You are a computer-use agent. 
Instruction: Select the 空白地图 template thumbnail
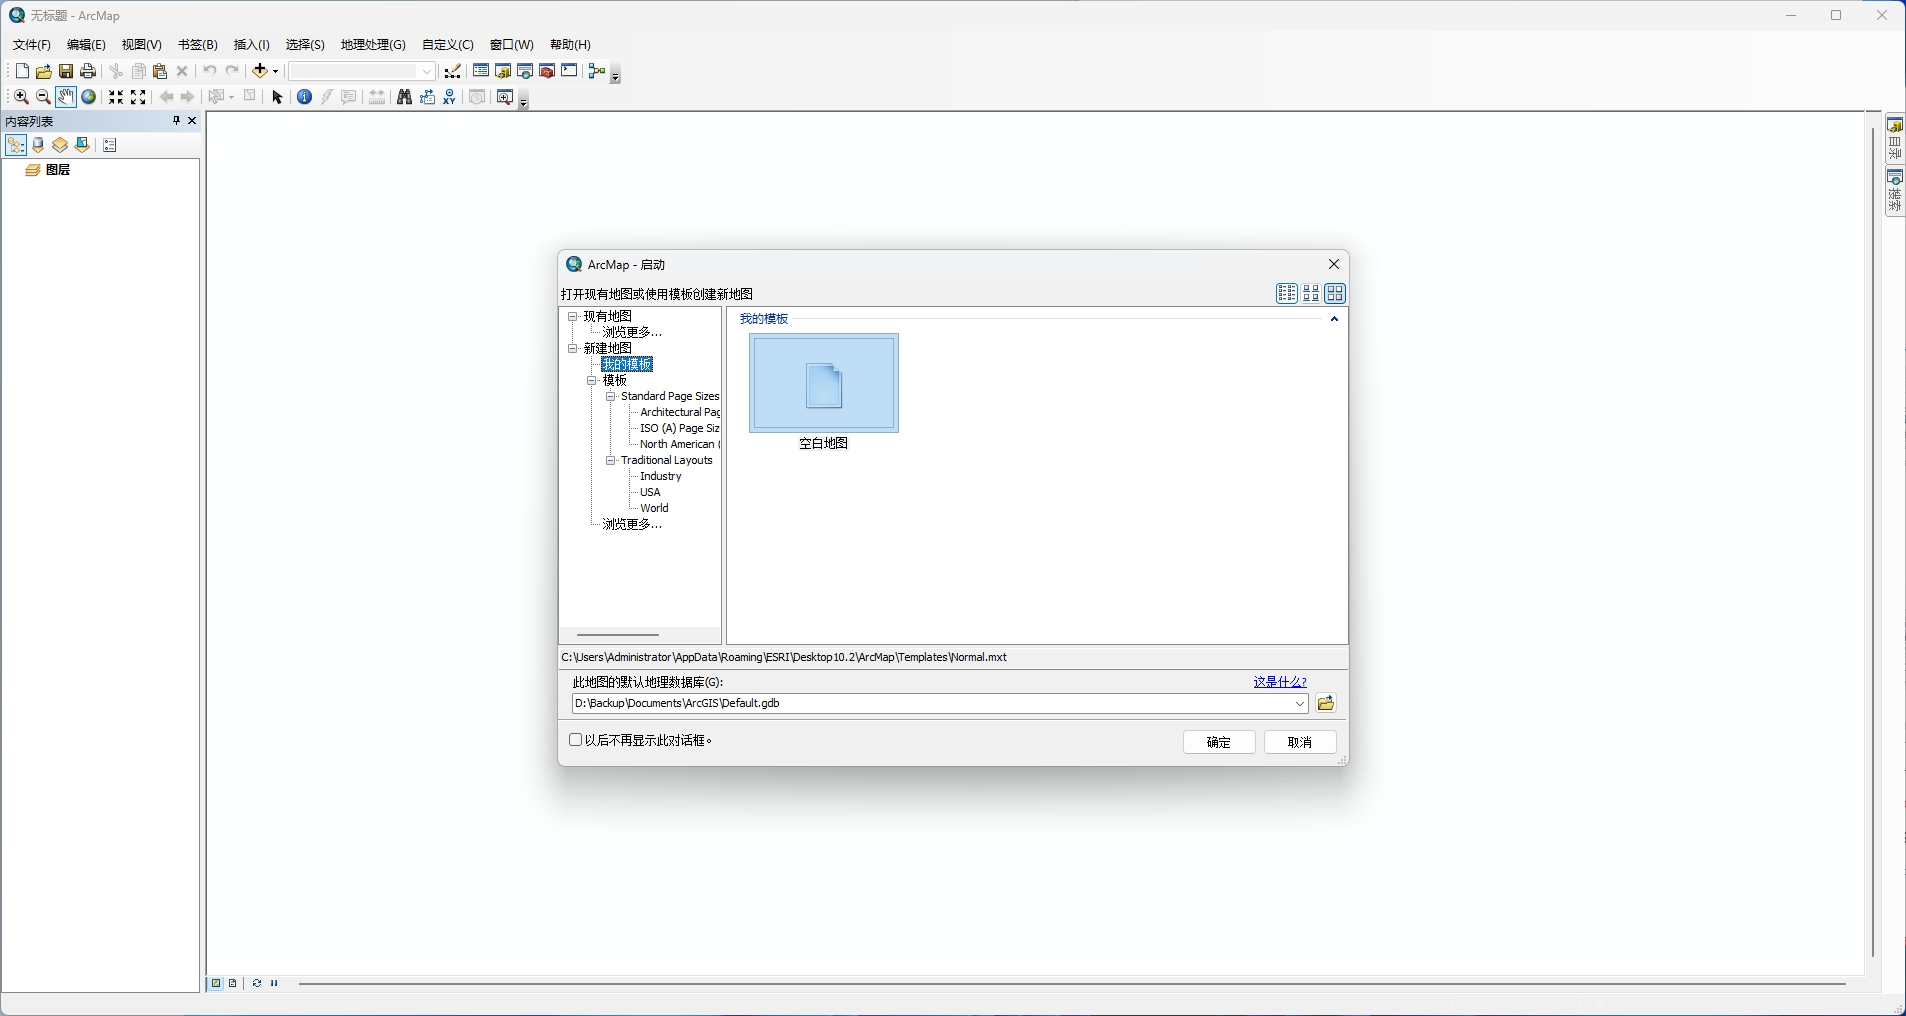click(x=823, y=383)
